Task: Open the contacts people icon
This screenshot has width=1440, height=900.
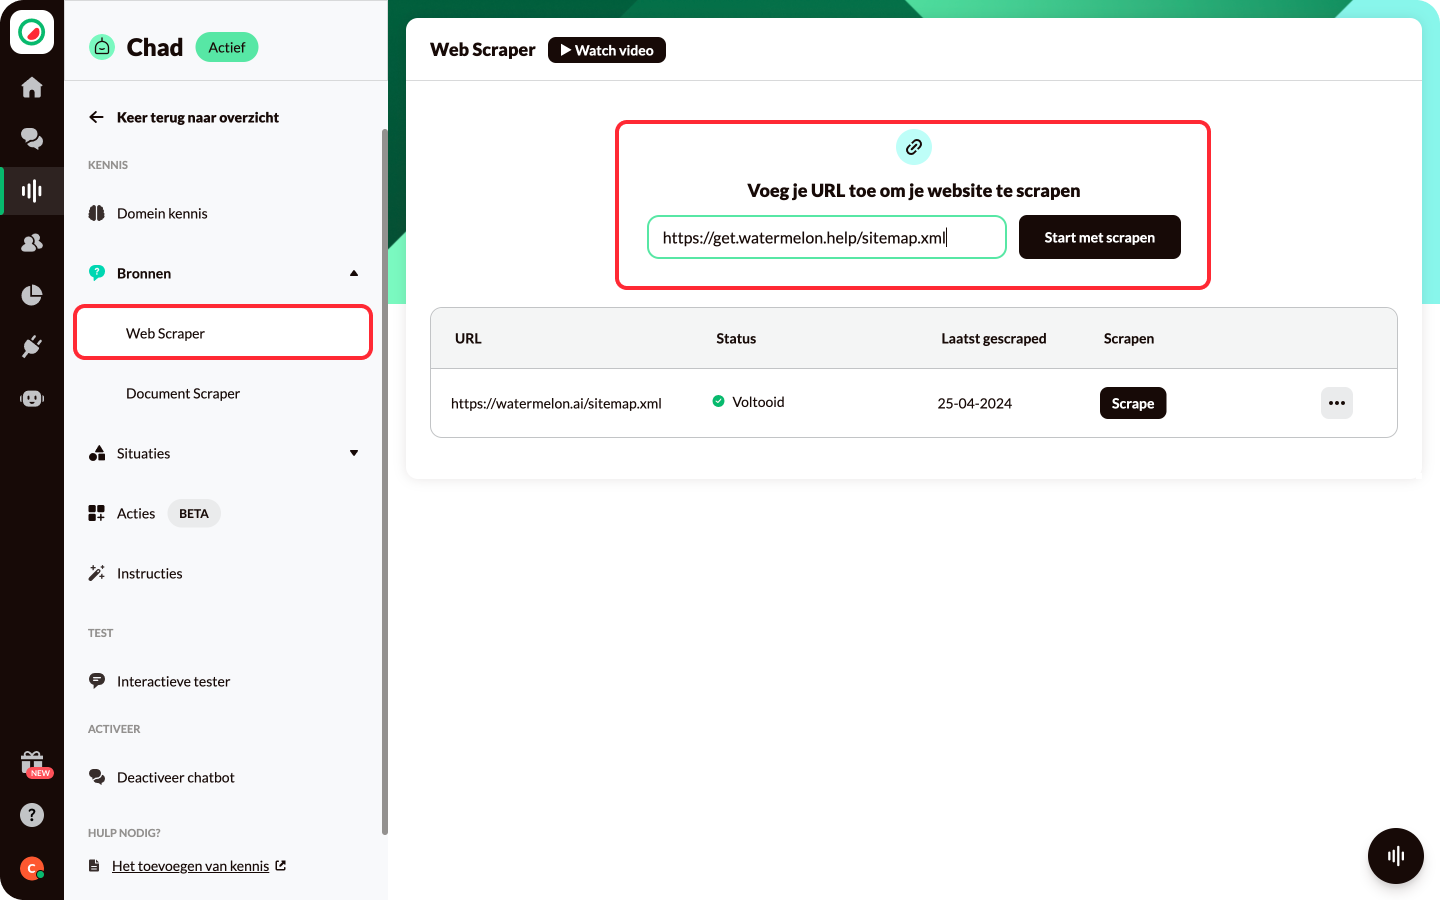Action: [x=32, y=242]
